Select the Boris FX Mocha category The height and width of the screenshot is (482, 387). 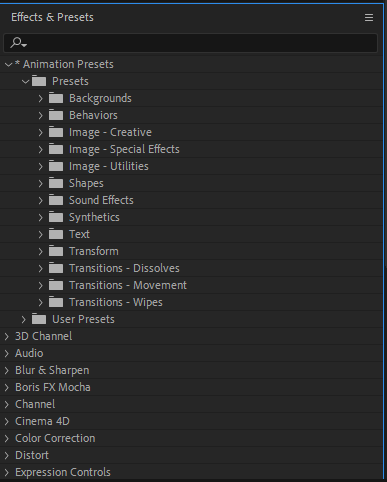pyautogui.click(x=53, y=387)
